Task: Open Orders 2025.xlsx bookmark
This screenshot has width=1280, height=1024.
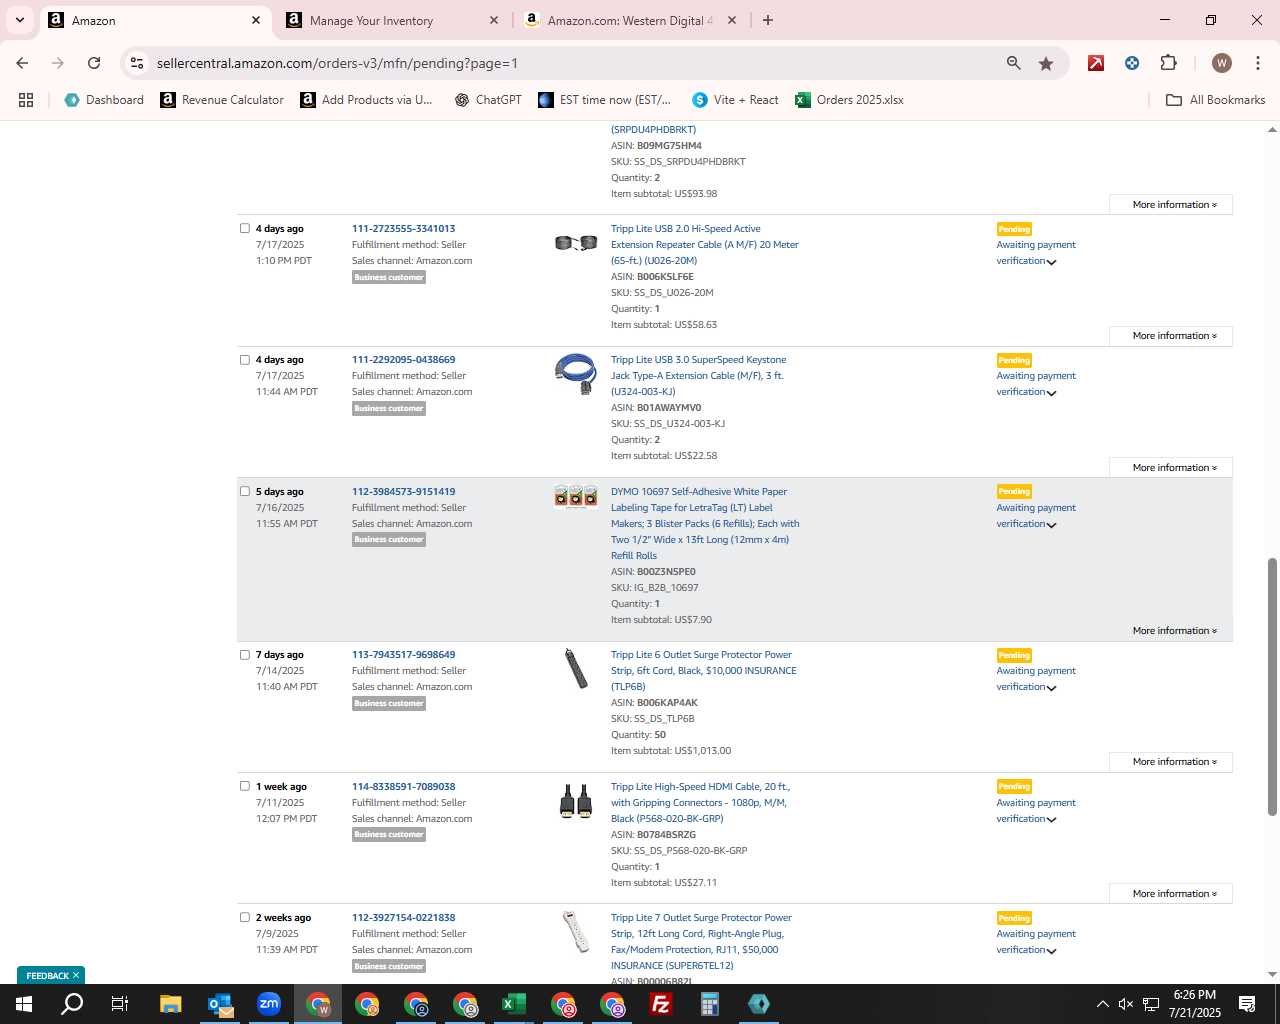Action: (849, 100)
